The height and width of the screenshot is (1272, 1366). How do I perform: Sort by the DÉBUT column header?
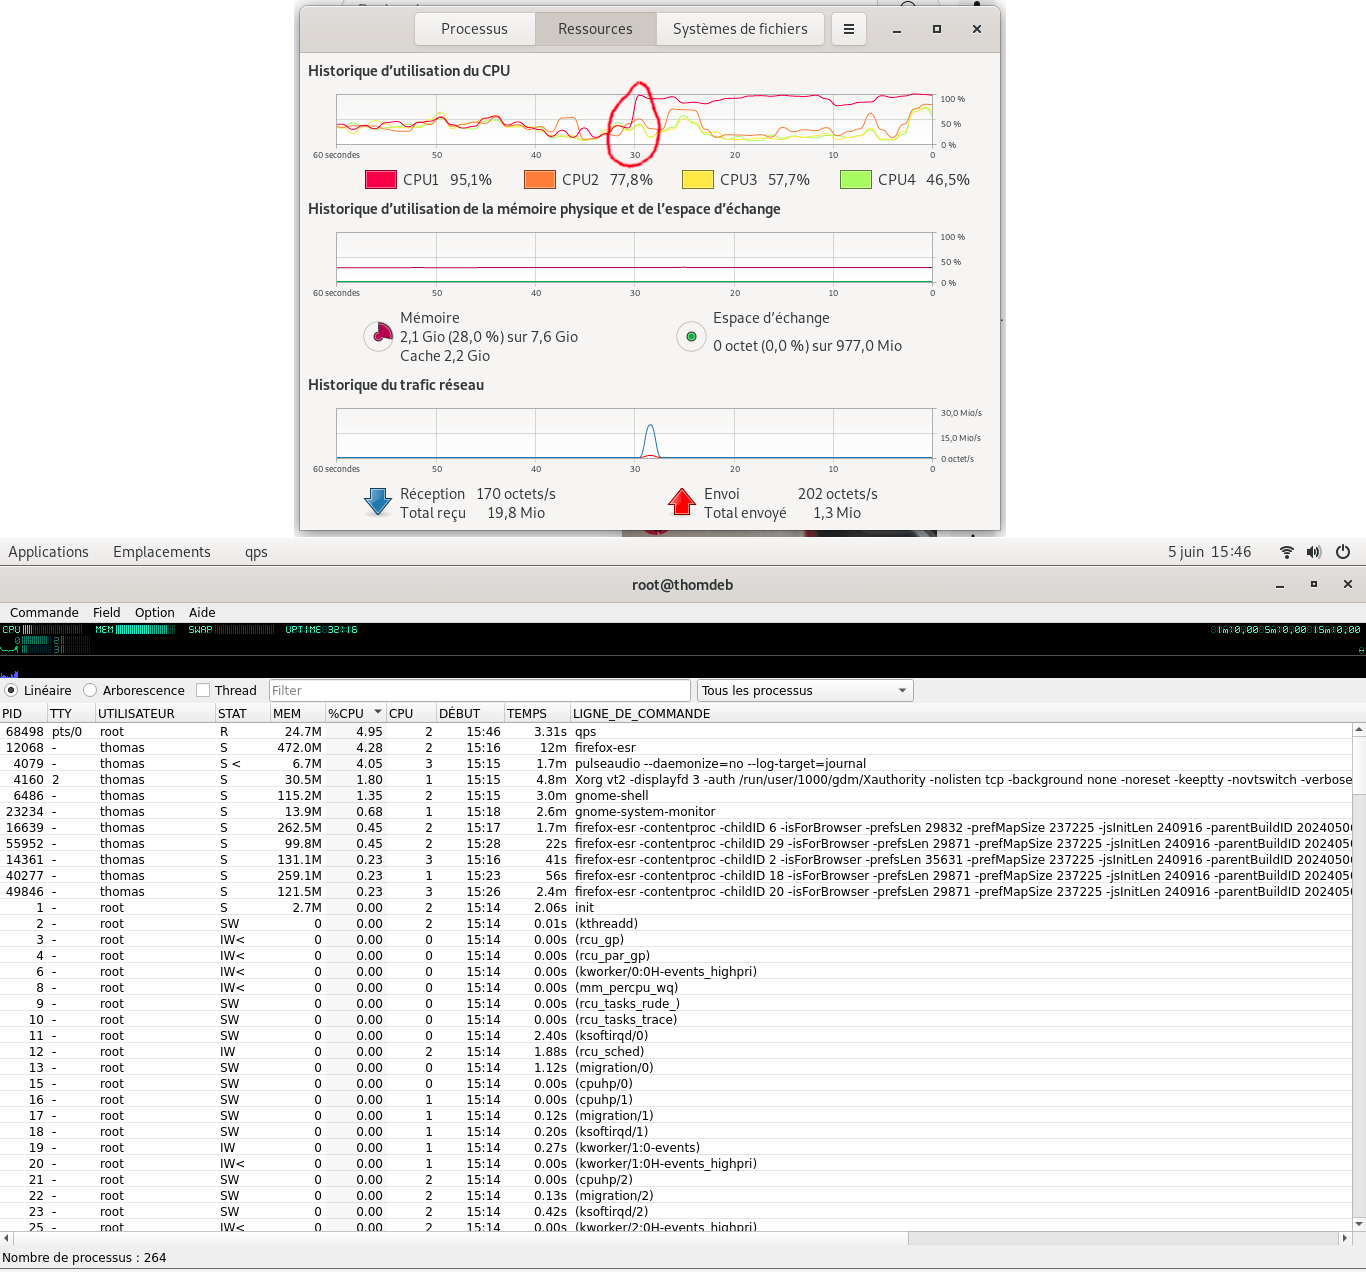click(x=470, y=714)
